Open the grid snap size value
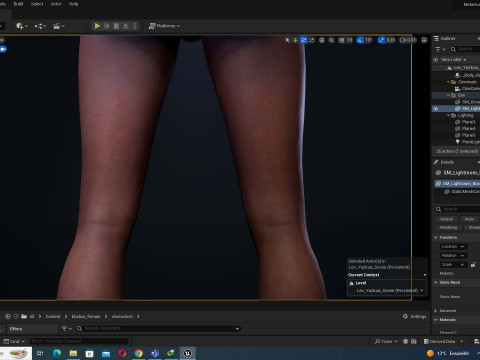The width and height of the screenshot is (480, 360). (x=349, y=40)
